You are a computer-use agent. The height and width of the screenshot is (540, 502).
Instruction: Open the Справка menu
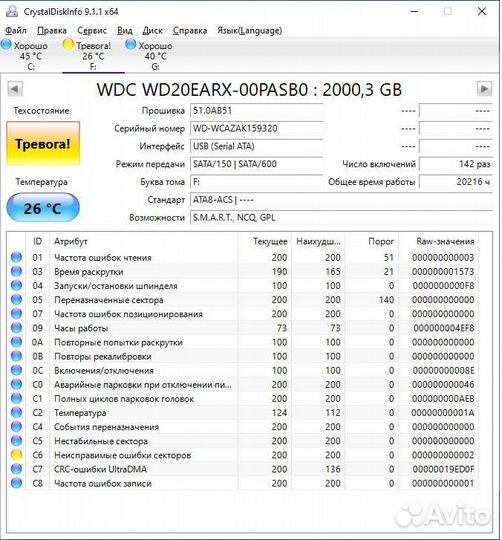pyautogui.click(x=190, y=31)
